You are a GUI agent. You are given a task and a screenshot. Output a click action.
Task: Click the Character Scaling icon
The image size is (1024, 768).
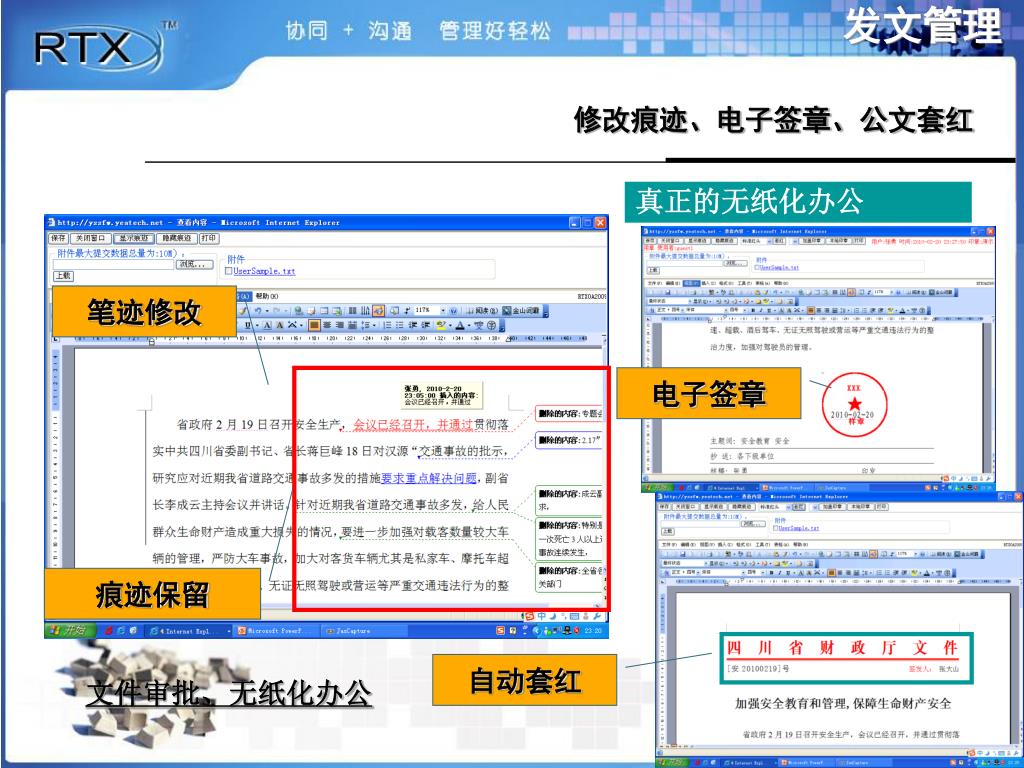(x=293, y=325)
